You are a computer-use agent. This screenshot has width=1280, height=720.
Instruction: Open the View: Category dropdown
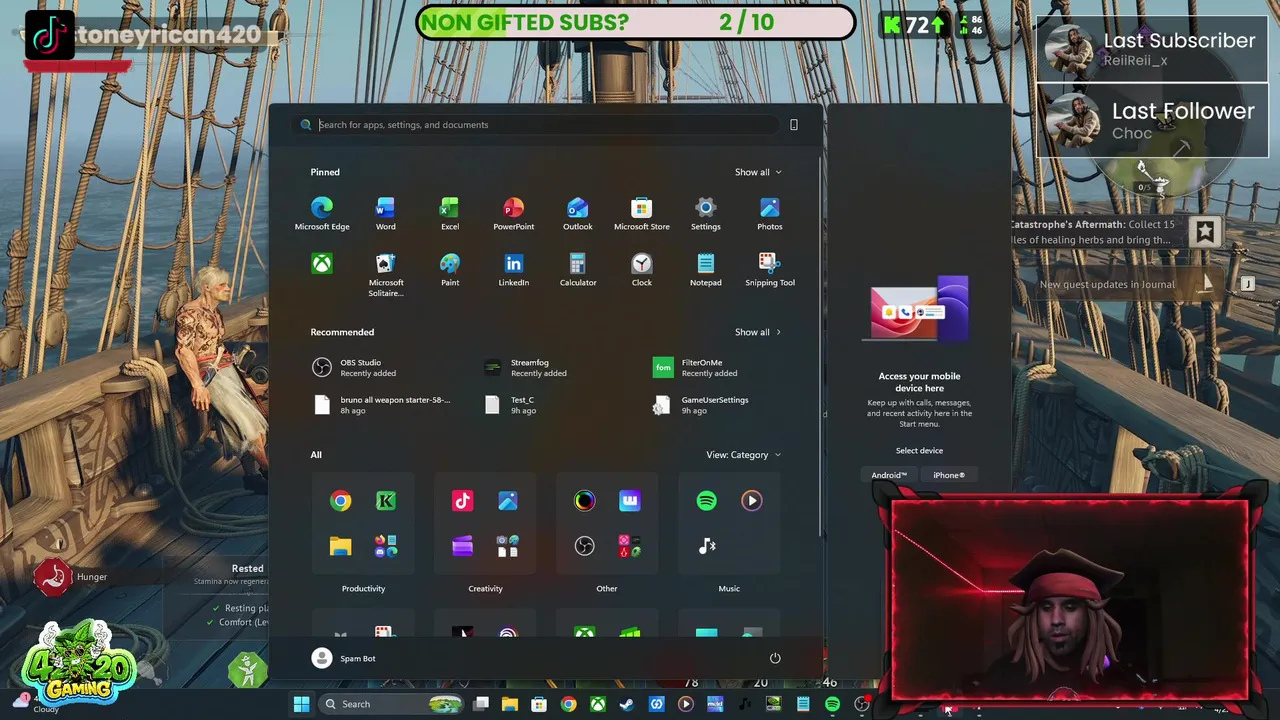tap(743, 455)
